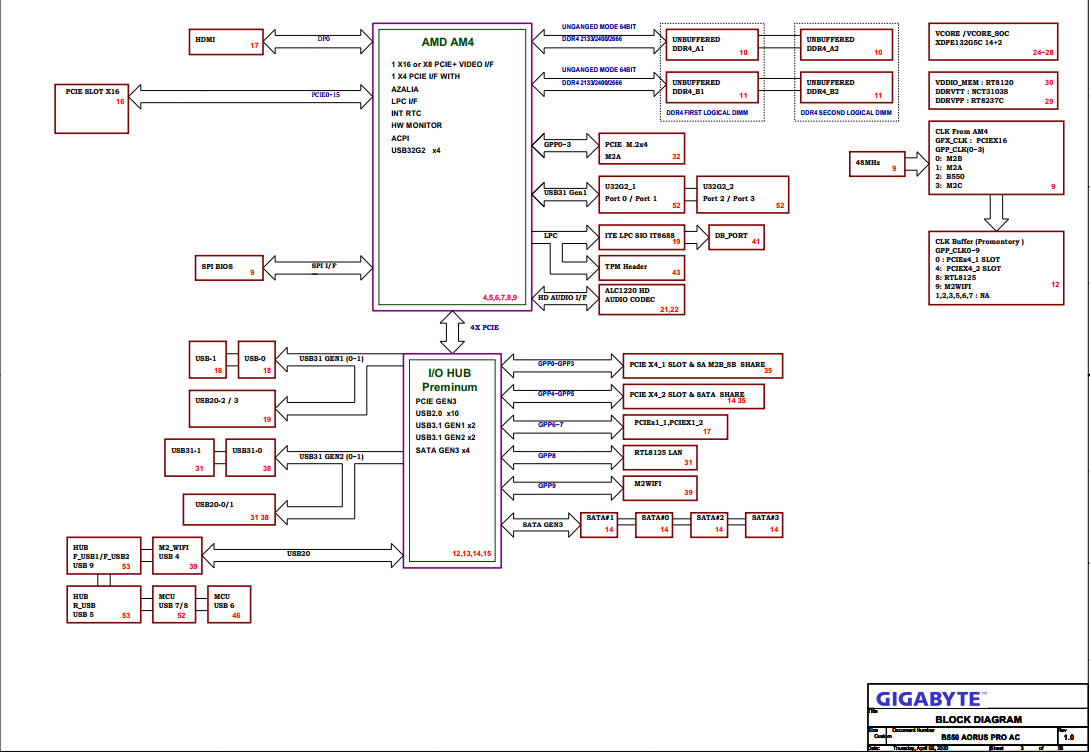
Task: Click the I/O HUB heading
Action: pyautogui.click(x=449, y=373)
